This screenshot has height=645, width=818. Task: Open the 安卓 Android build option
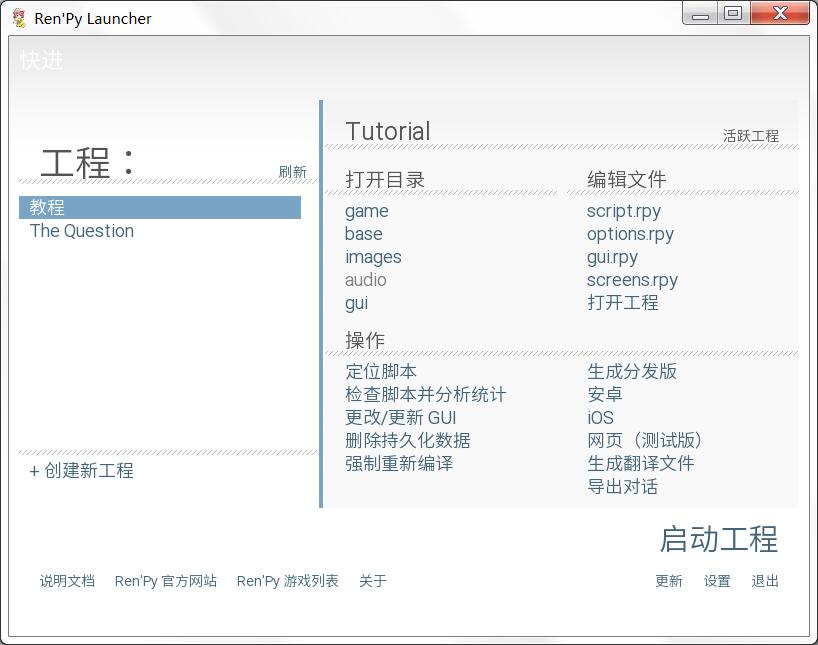pos(605,395)
